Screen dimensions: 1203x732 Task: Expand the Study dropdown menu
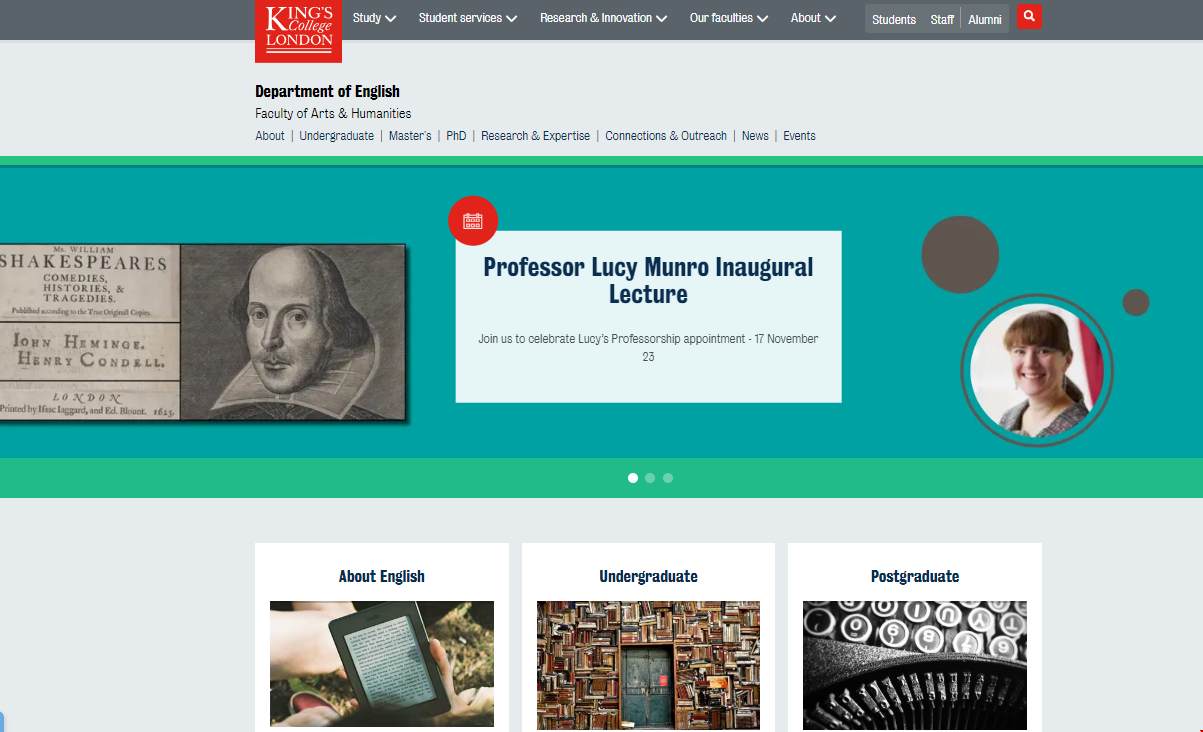point(374,18)
